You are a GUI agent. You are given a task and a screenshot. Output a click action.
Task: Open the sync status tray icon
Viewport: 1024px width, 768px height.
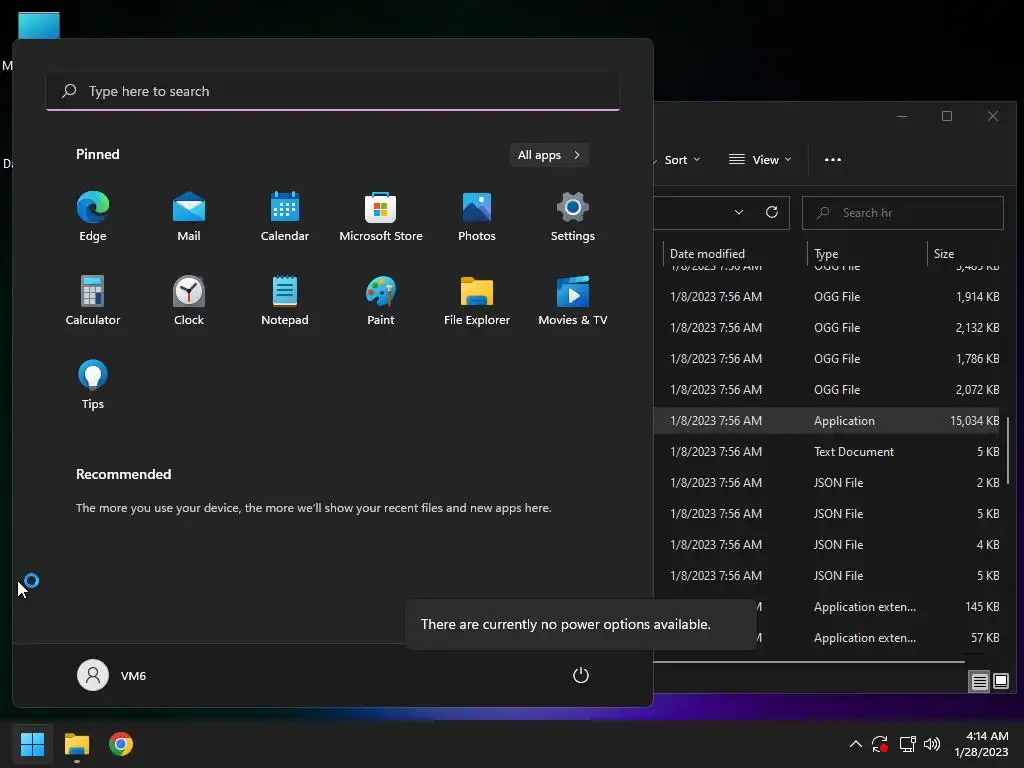880,744
